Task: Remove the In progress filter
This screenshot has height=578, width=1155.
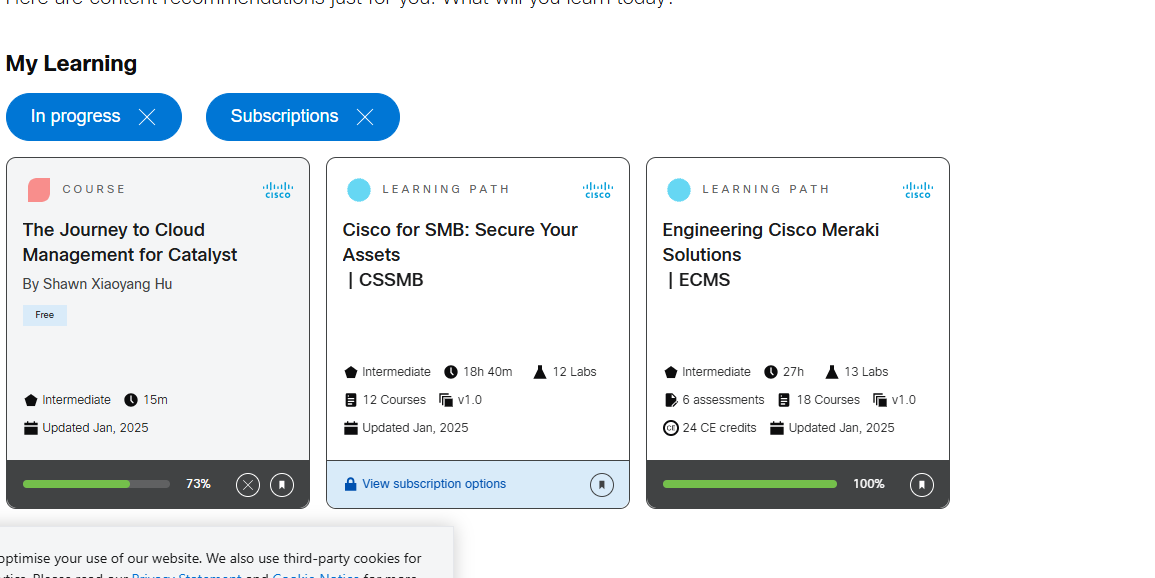Action: tap(146, 117)
